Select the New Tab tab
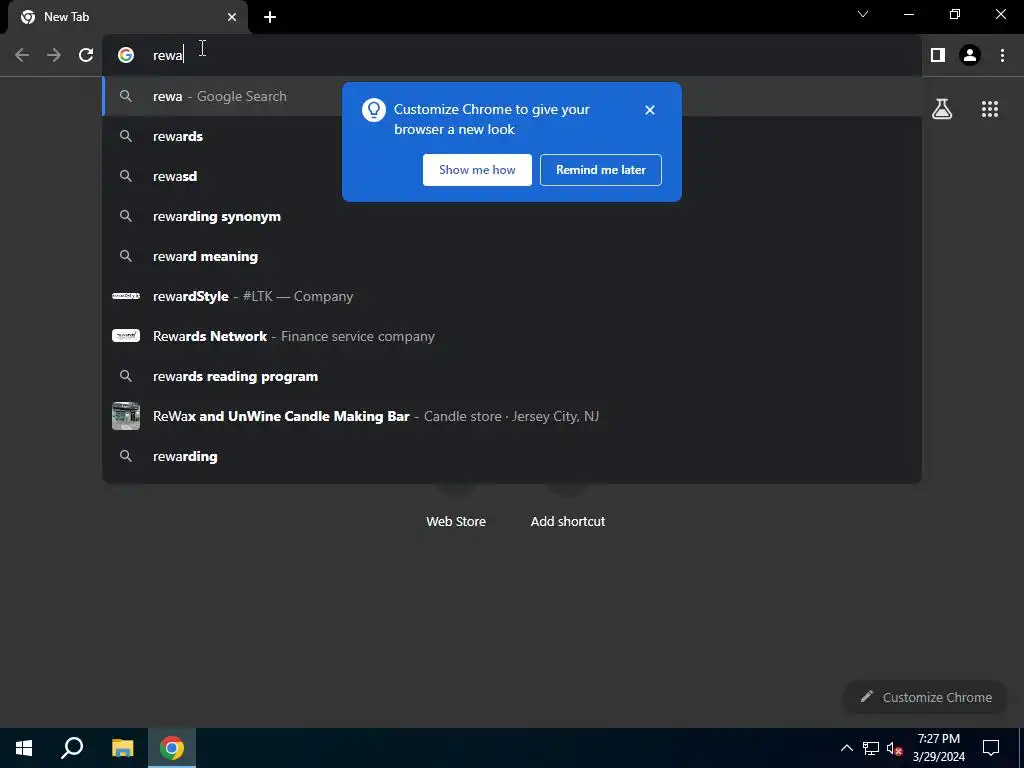Image resolution: width=1024 pixels, height=768 pixels. (x=128, y=17)
